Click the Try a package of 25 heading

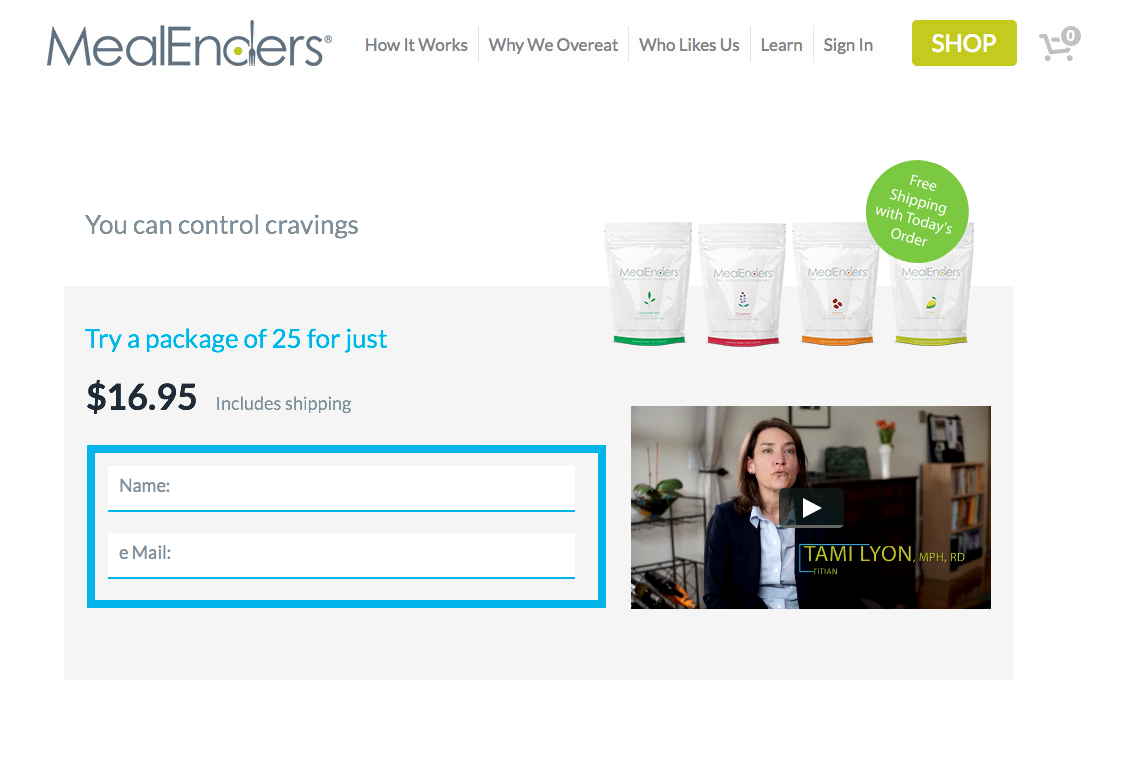pyautogui.click(x=236, y=339)
